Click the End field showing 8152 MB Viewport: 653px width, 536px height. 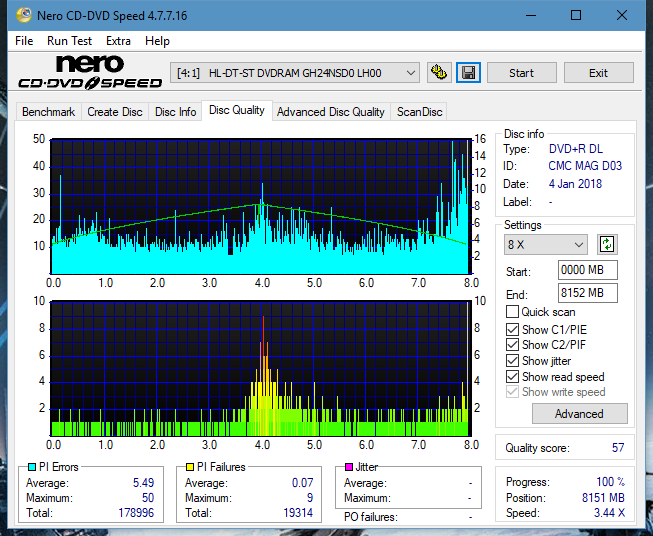click(x=588, y=293)
